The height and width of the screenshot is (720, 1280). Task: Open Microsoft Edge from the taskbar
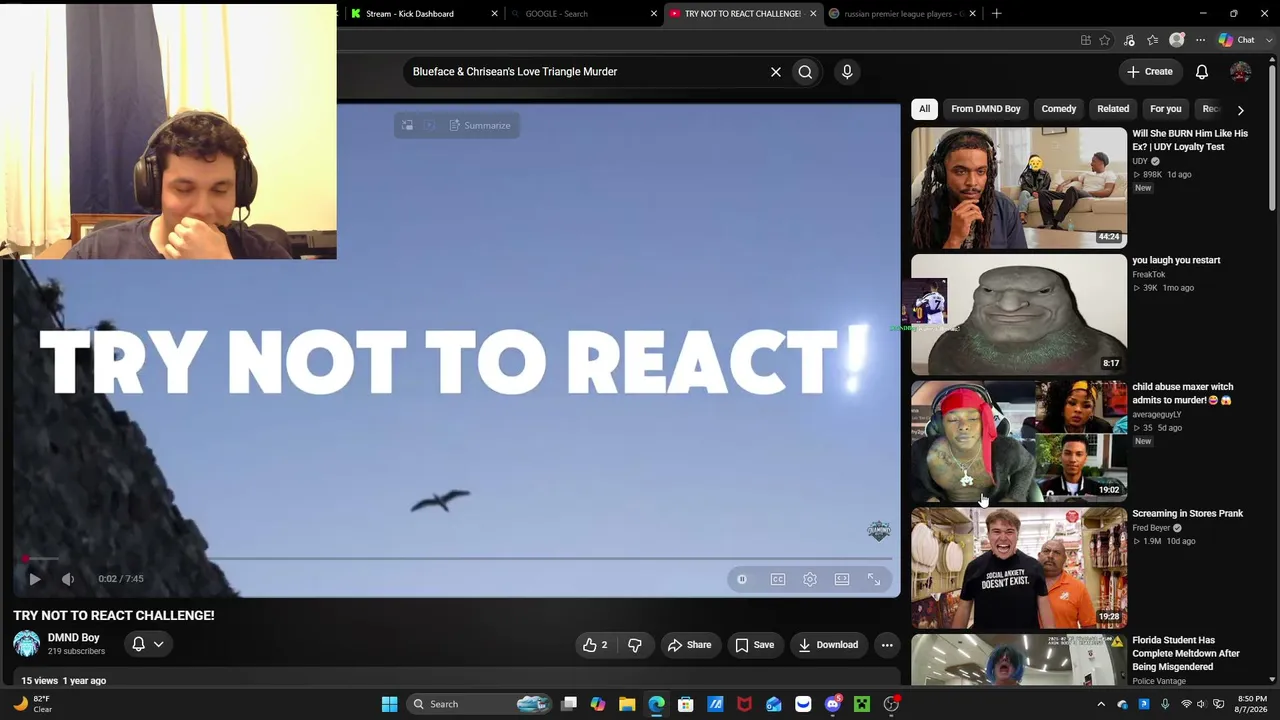[656, 704]
